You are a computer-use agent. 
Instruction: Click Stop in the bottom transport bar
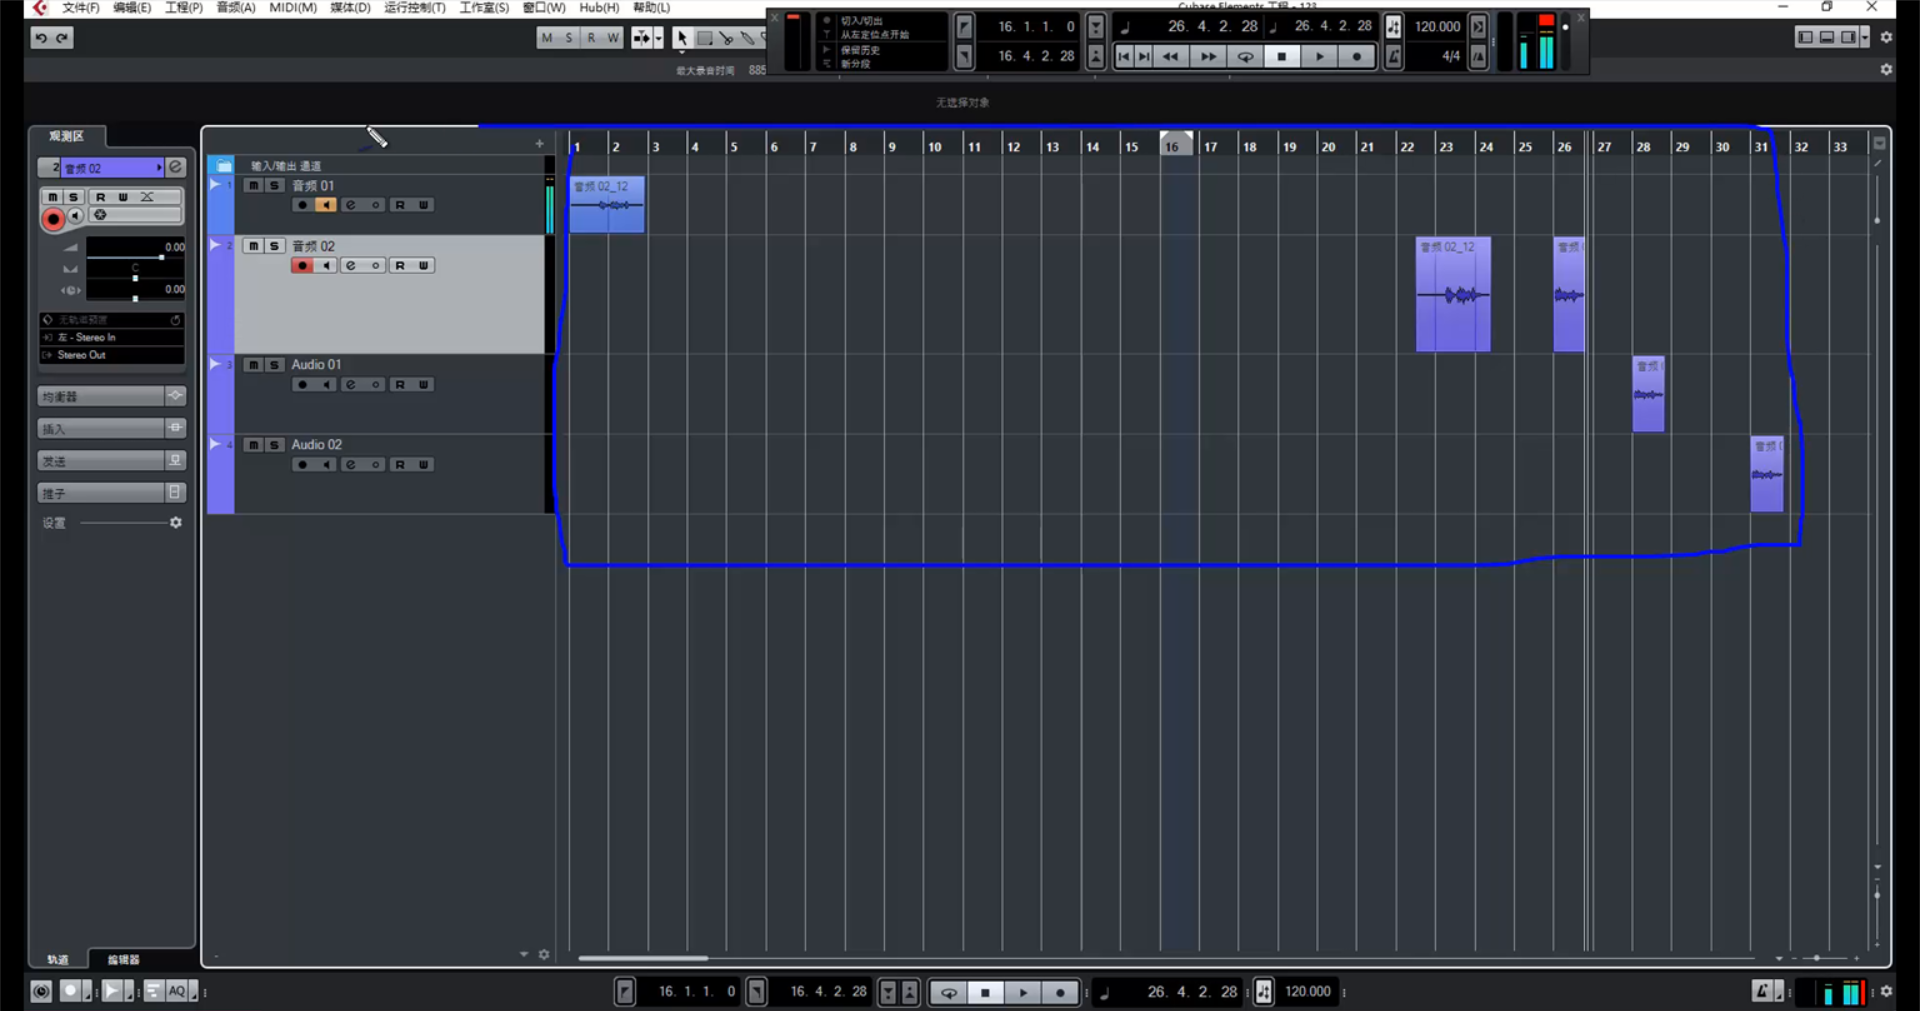pos(986,992)
